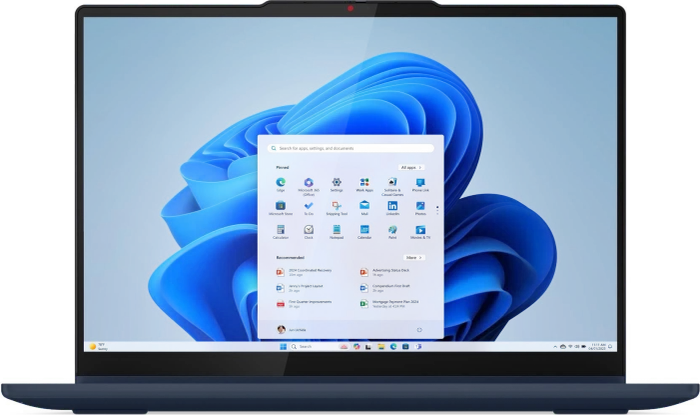700x415 pixels.
Task: Click the Start menu power button
Action: [419, 330]
